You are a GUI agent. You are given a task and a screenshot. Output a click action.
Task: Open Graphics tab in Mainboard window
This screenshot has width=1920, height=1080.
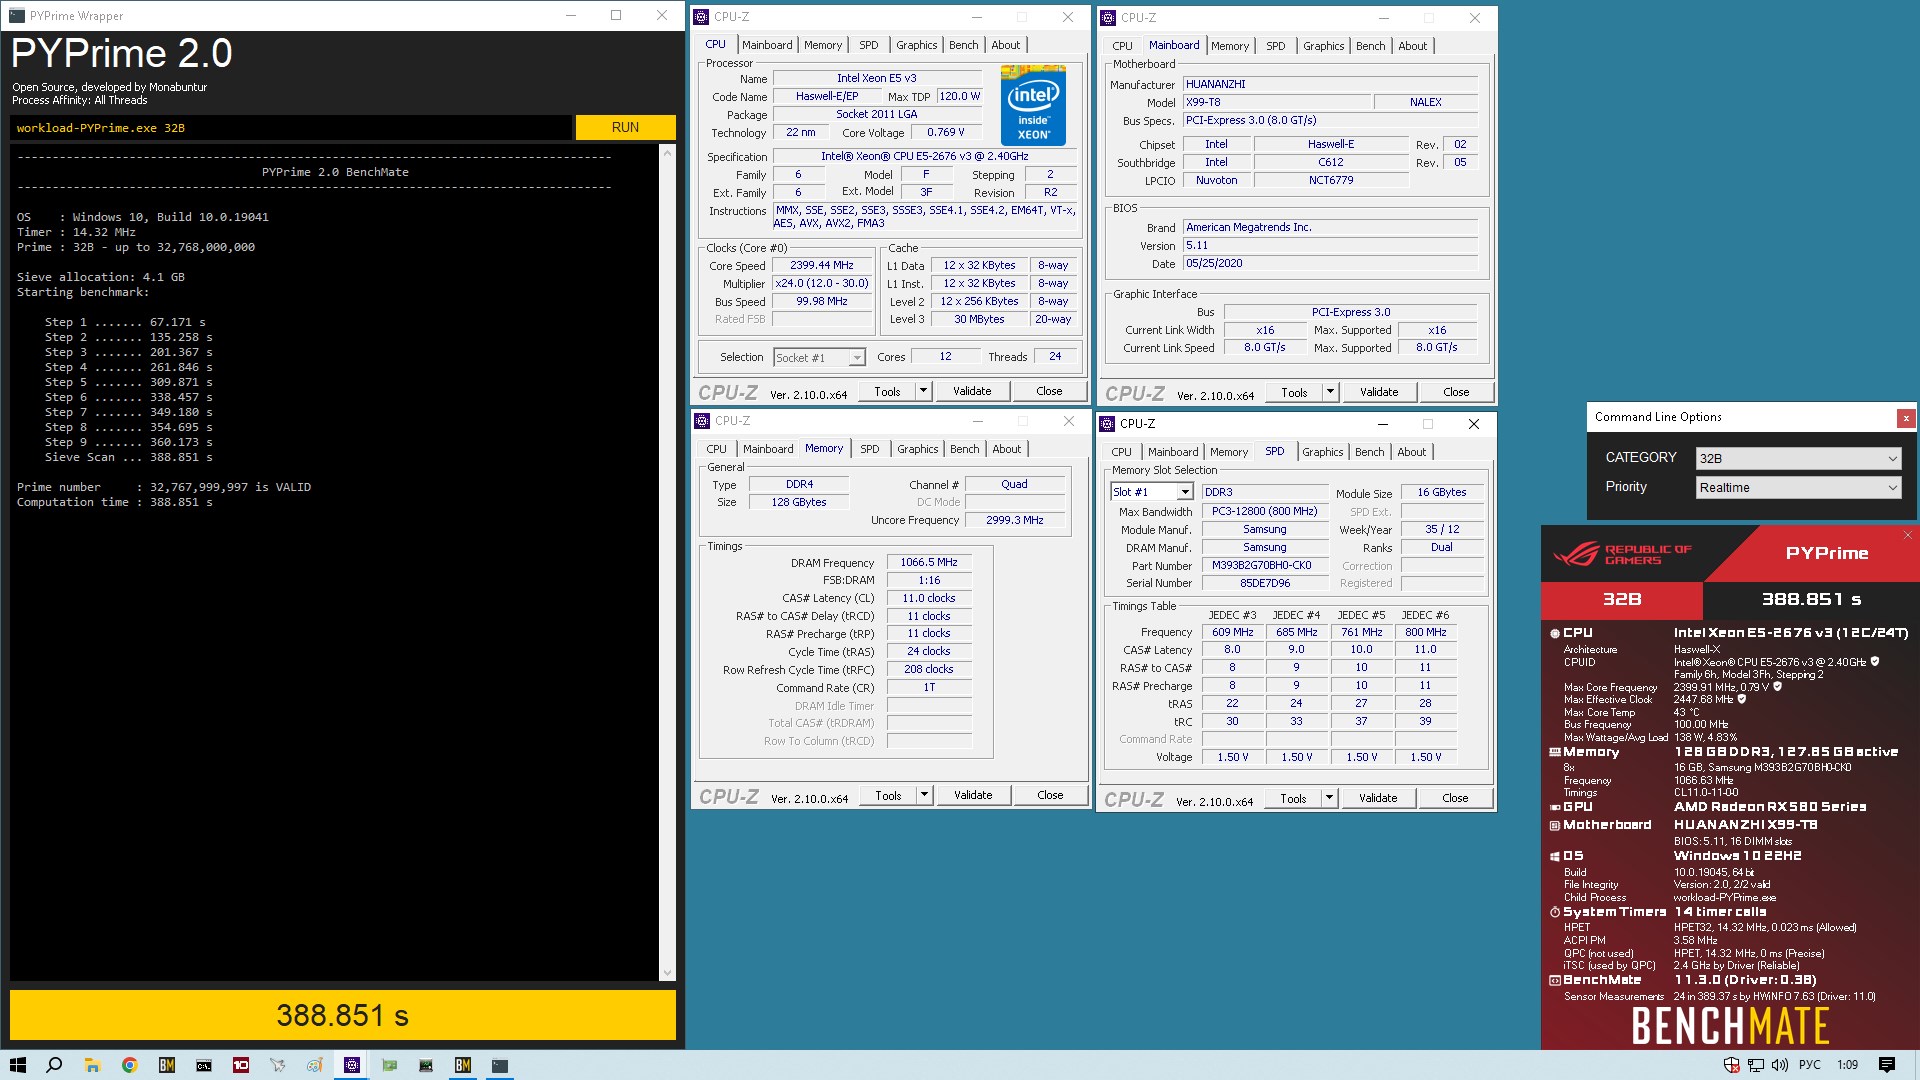coord(1323,46)
